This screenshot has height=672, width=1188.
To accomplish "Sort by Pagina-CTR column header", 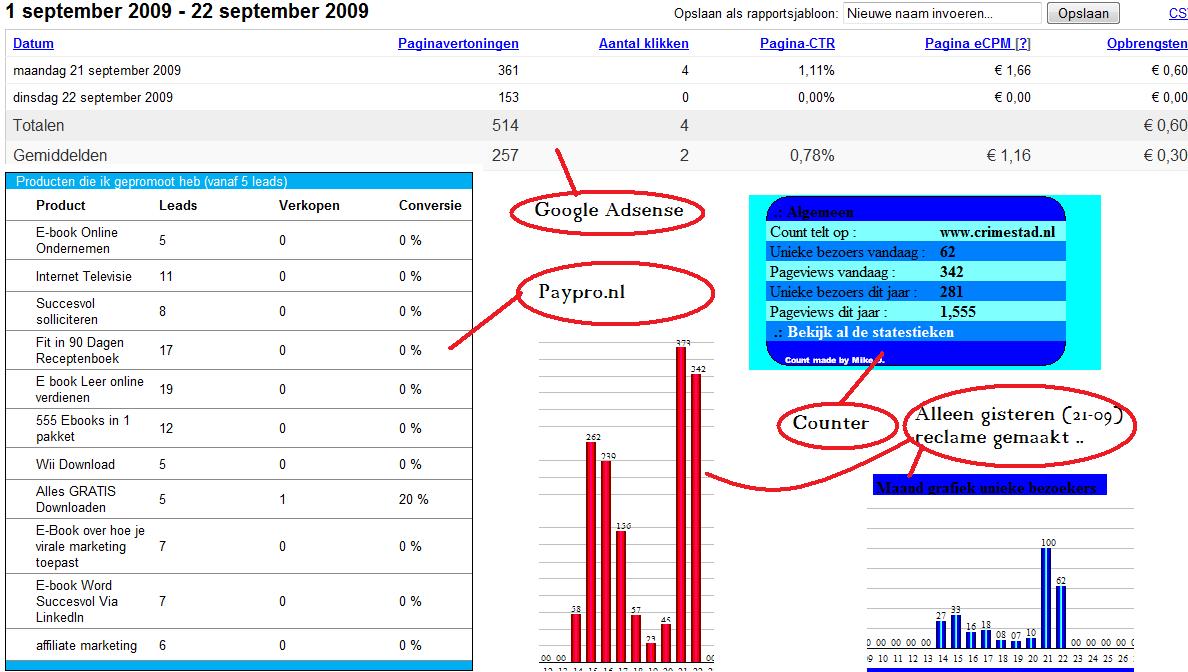I will tap(797, 44).
